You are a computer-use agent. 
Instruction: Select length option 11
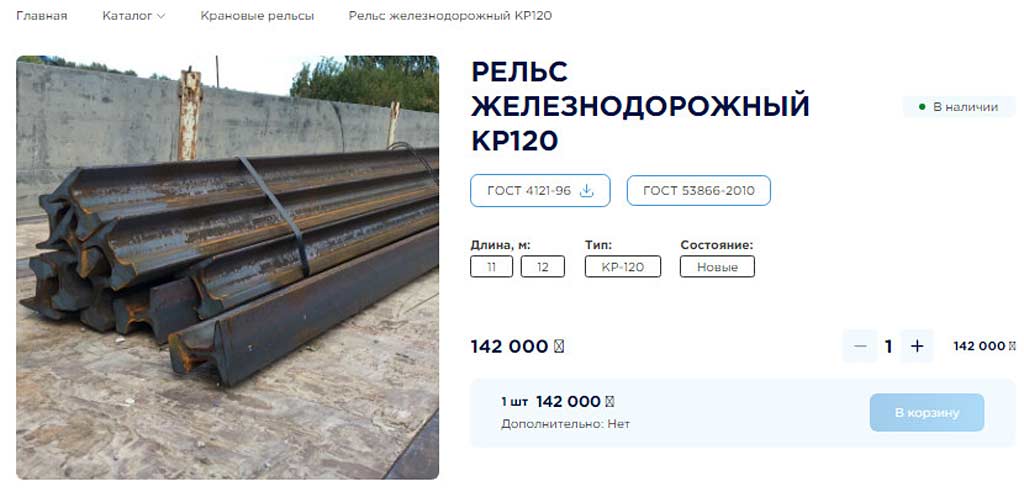point(491,266)
